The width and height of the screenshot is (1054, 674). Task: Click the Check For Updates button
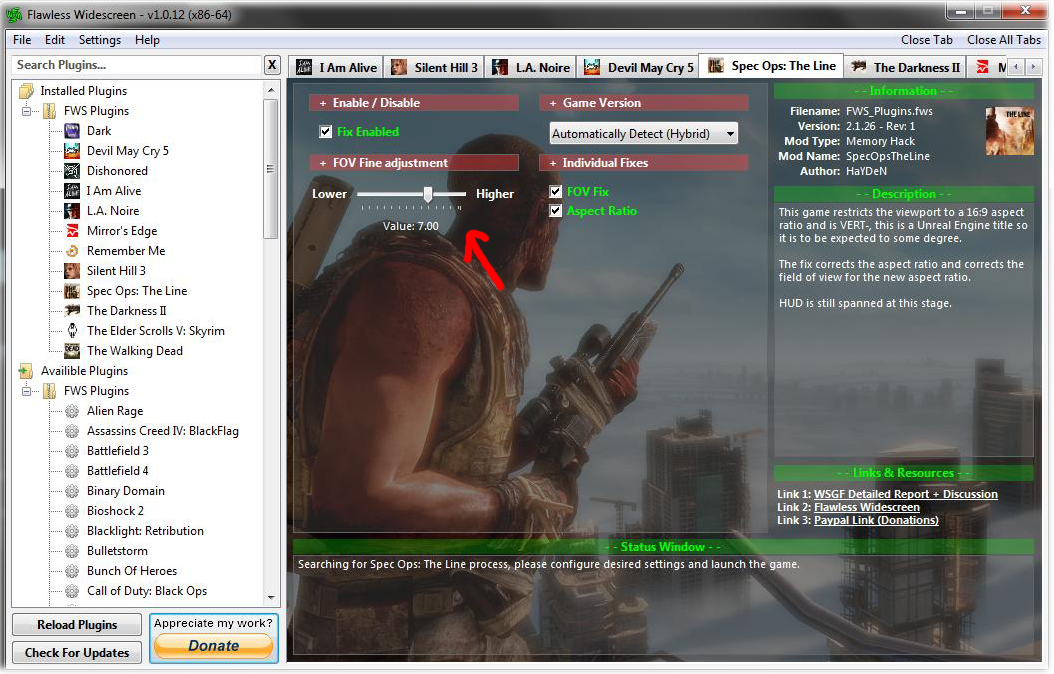point(77,652)
